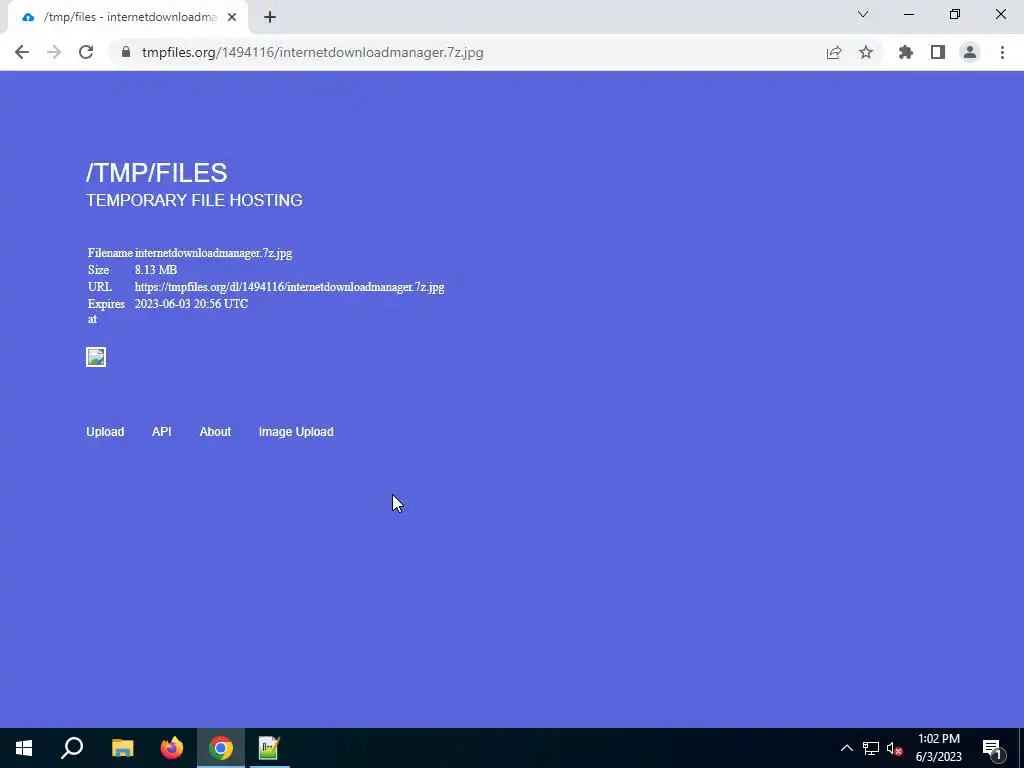The image size is (1024, 768).
Task: Open taskbar search magnifier
Action: 72,748
